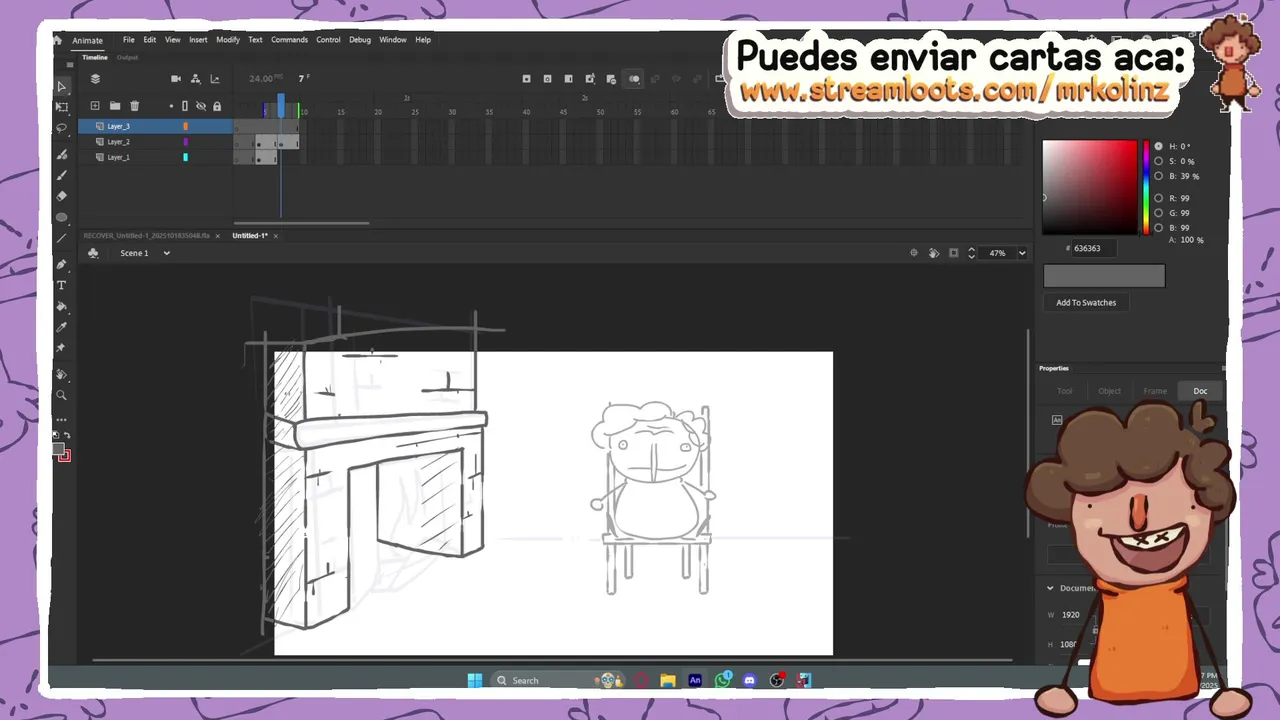1280x720 pixels.
Task: Toggle Layer_3 orange outline color chip
Action: coord(185,126)
